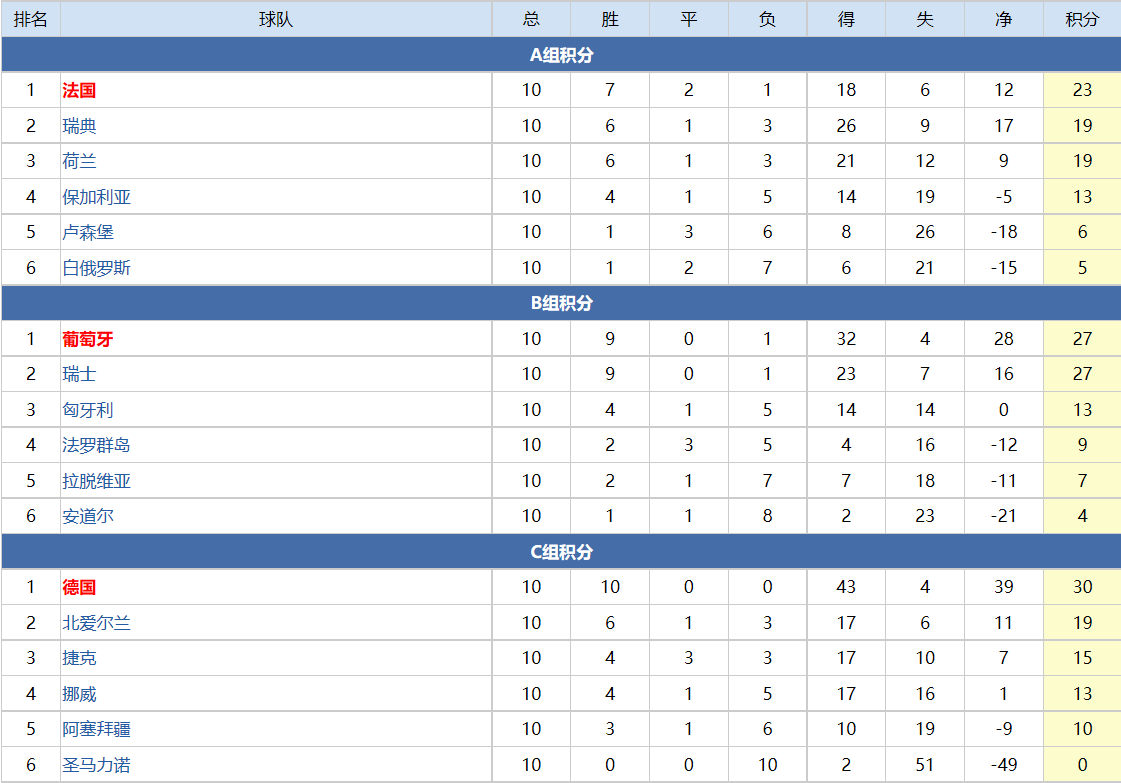Select the 圣马力诺 team link
This screenshot has width=1121, height=783.
pyautogui.click(x=97, y=764)
